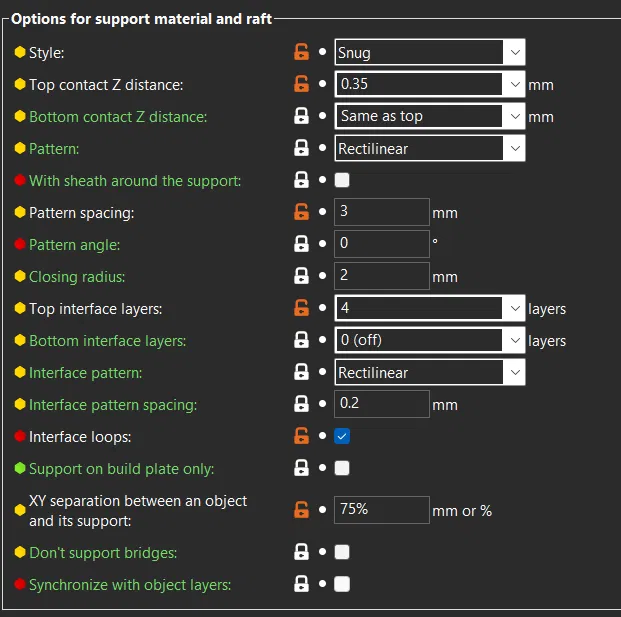This screenshot has width=621, height=617.
Task: Click the lock icon for Closing radius
Action: [301, 276]
